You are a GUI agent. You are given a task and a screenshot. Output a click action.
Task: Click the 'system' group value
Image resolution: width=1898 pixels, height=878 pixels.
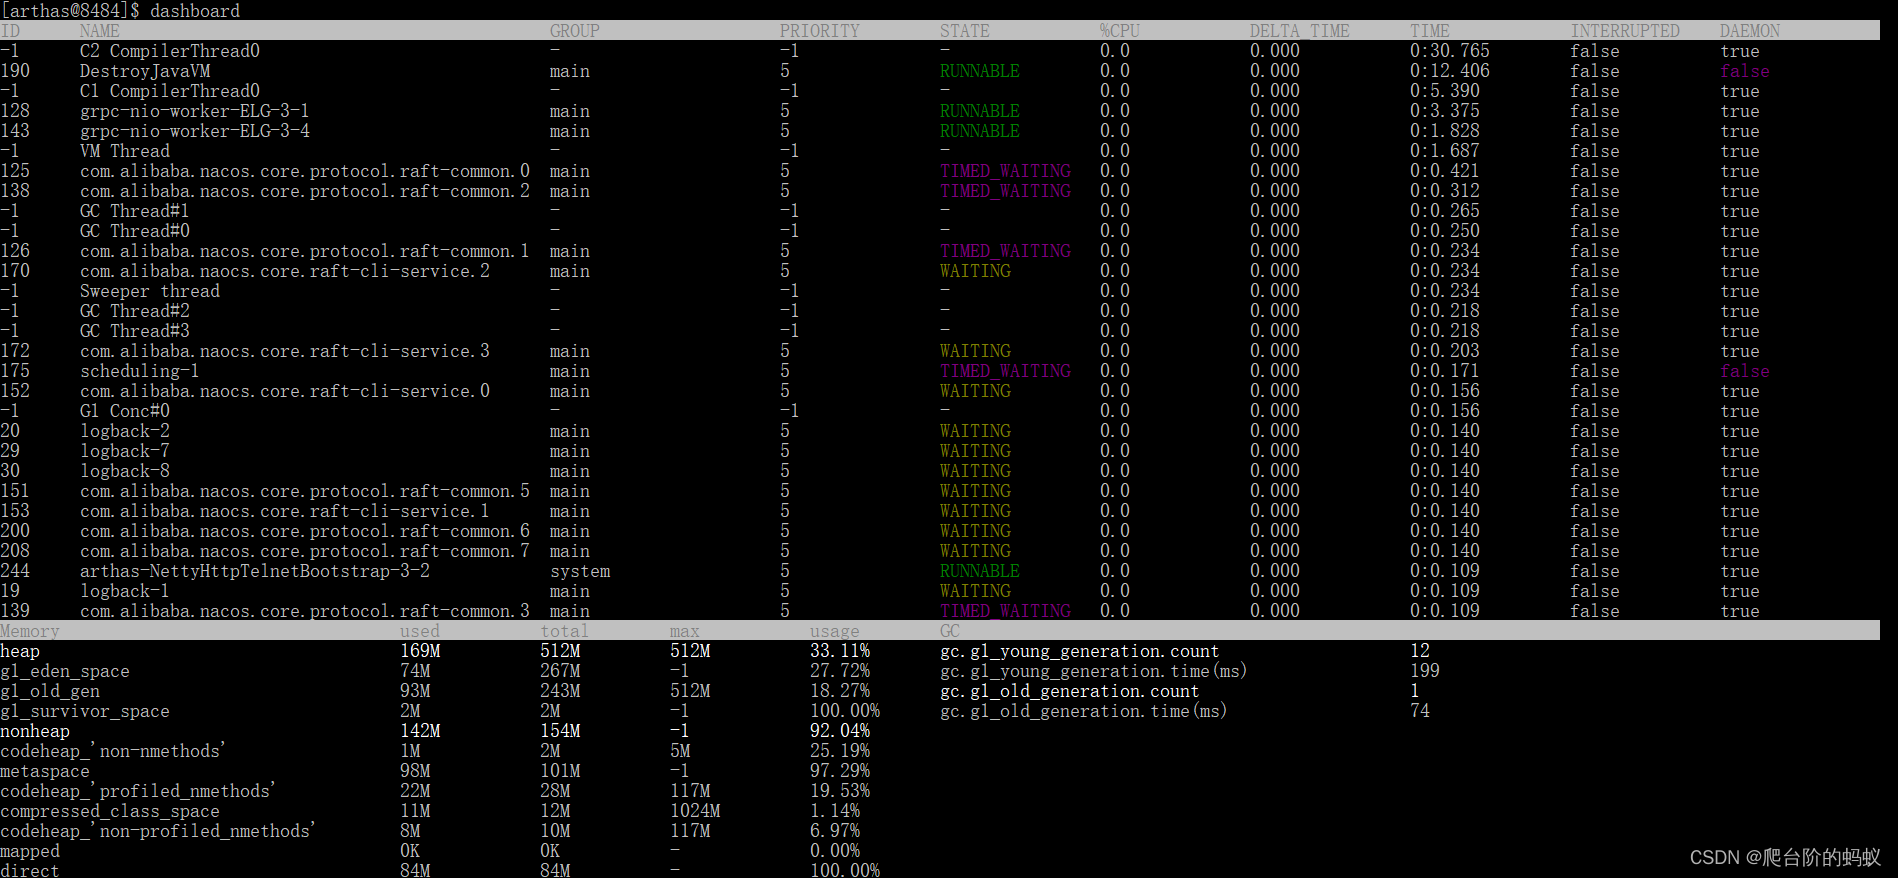[x=580, y=571]
